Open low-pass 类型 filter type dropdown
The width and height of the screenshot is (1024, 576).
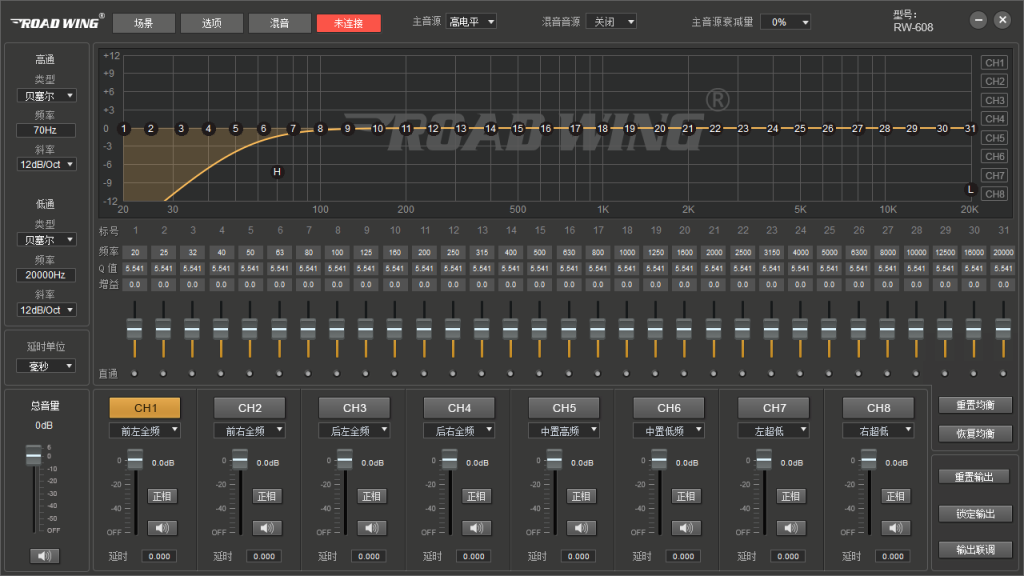click(x=46, y=240)
